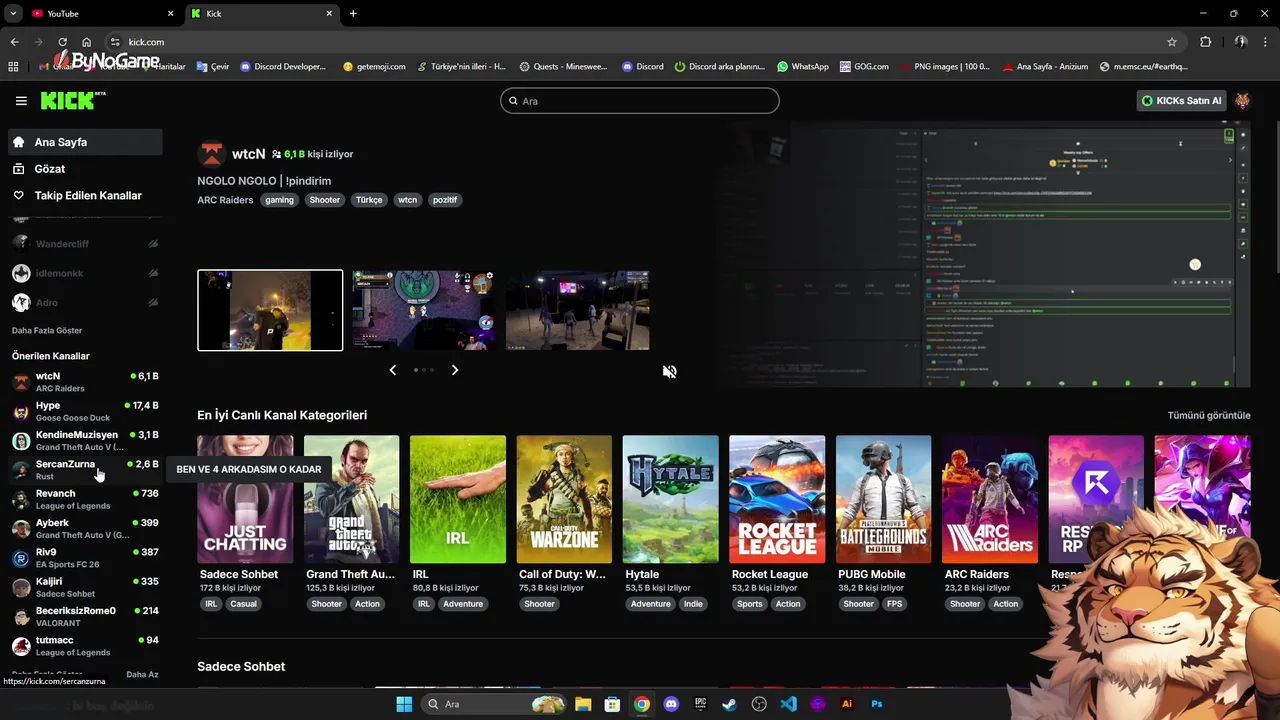Collapse recommended list with Daha Az
This screenshot has width=1280, height=720.
[142, 675]
